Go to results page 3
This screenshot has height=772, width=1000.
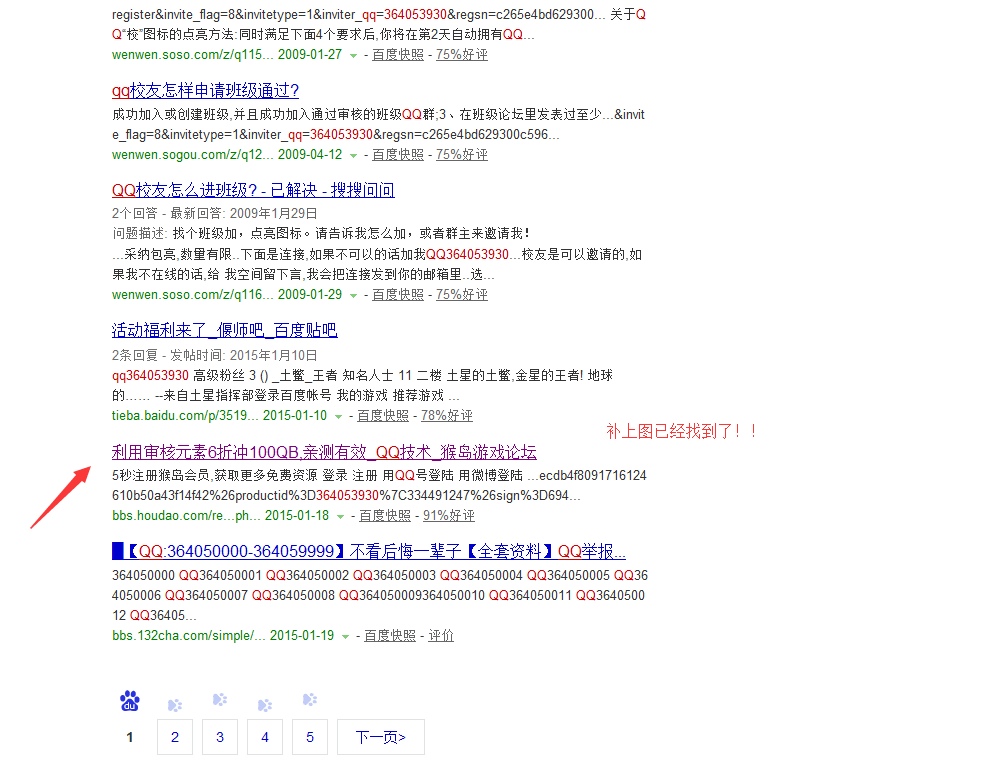tap(220, 737)
